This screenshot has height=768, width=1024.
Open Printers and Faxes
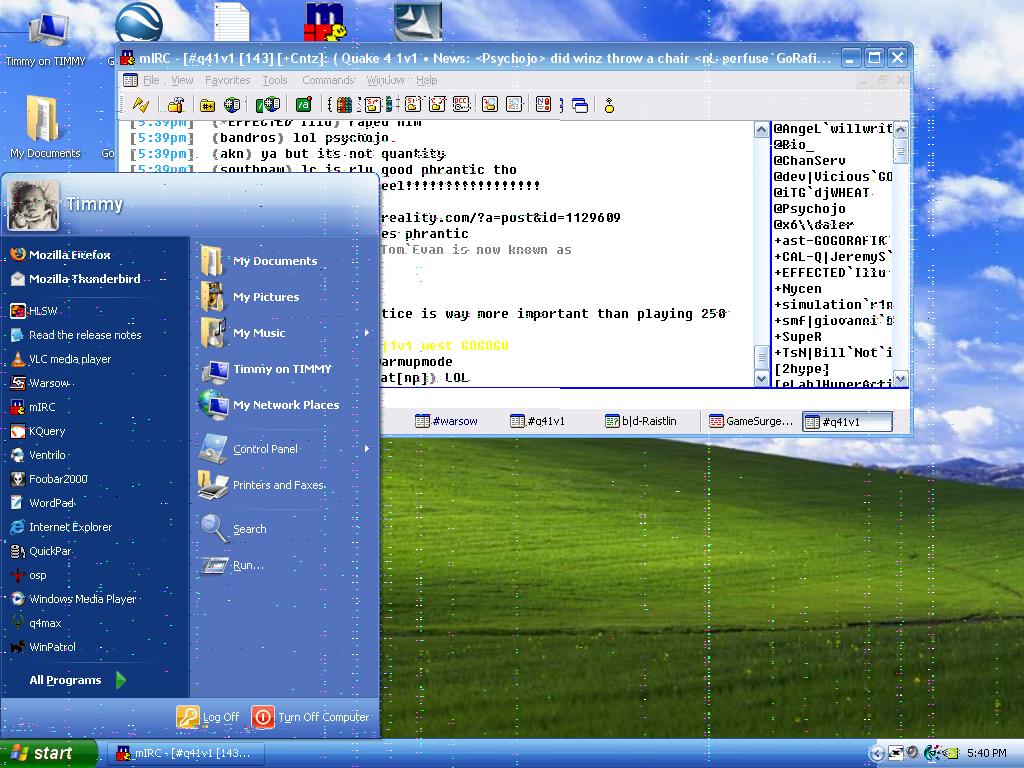(262, 485)
